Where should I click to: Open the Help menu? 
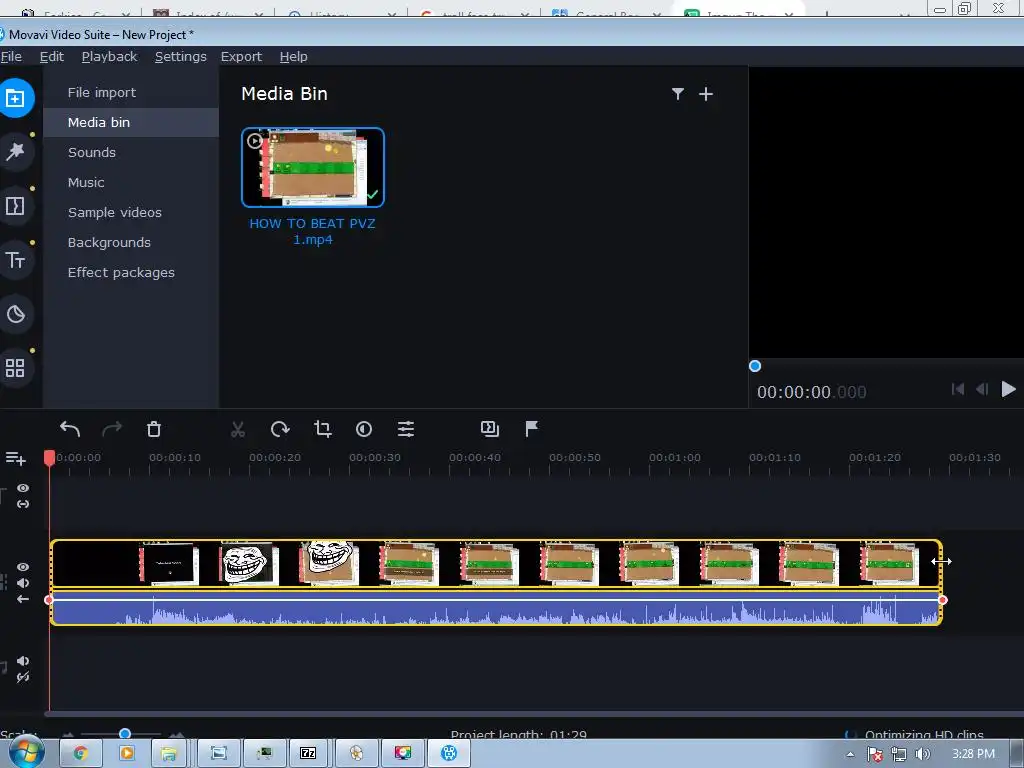click(x=293, y=57)
